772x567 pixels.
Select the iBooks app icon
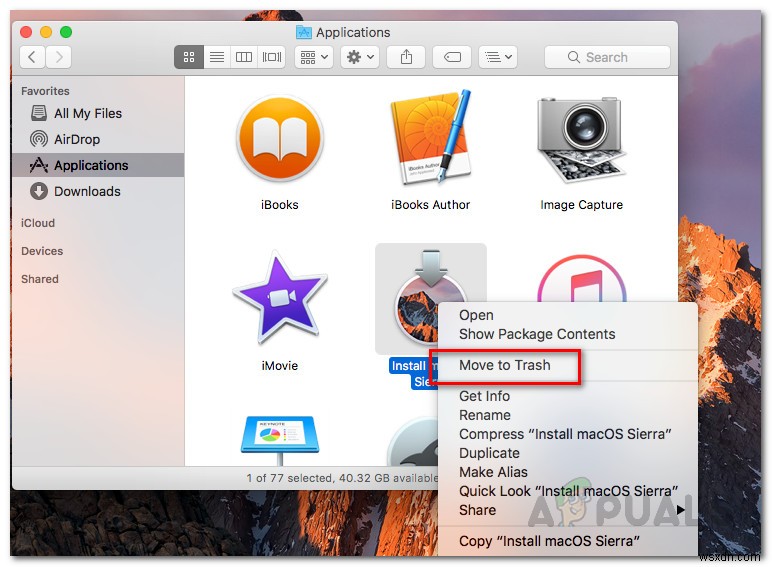pyautogui.click(x=280, y=139)
